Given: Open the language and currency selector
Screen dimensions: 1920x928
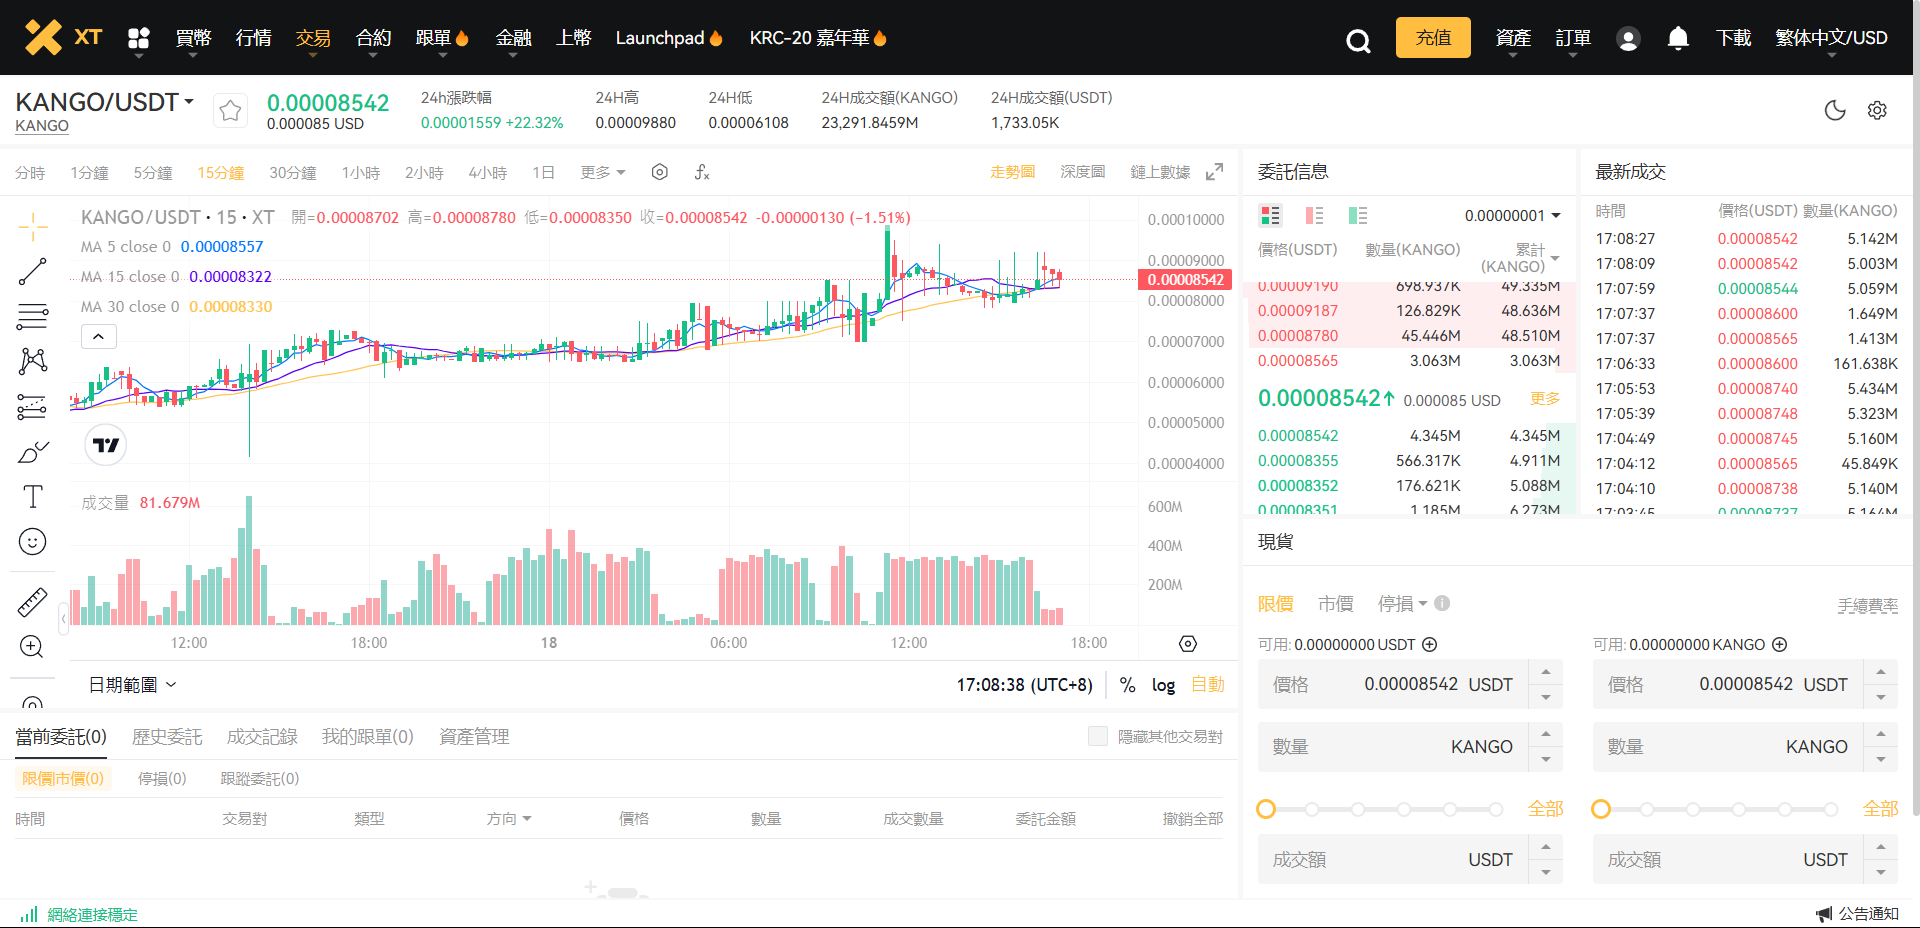Looking at the screenshot, I should pyautogui.click(x=1831, y=38).
